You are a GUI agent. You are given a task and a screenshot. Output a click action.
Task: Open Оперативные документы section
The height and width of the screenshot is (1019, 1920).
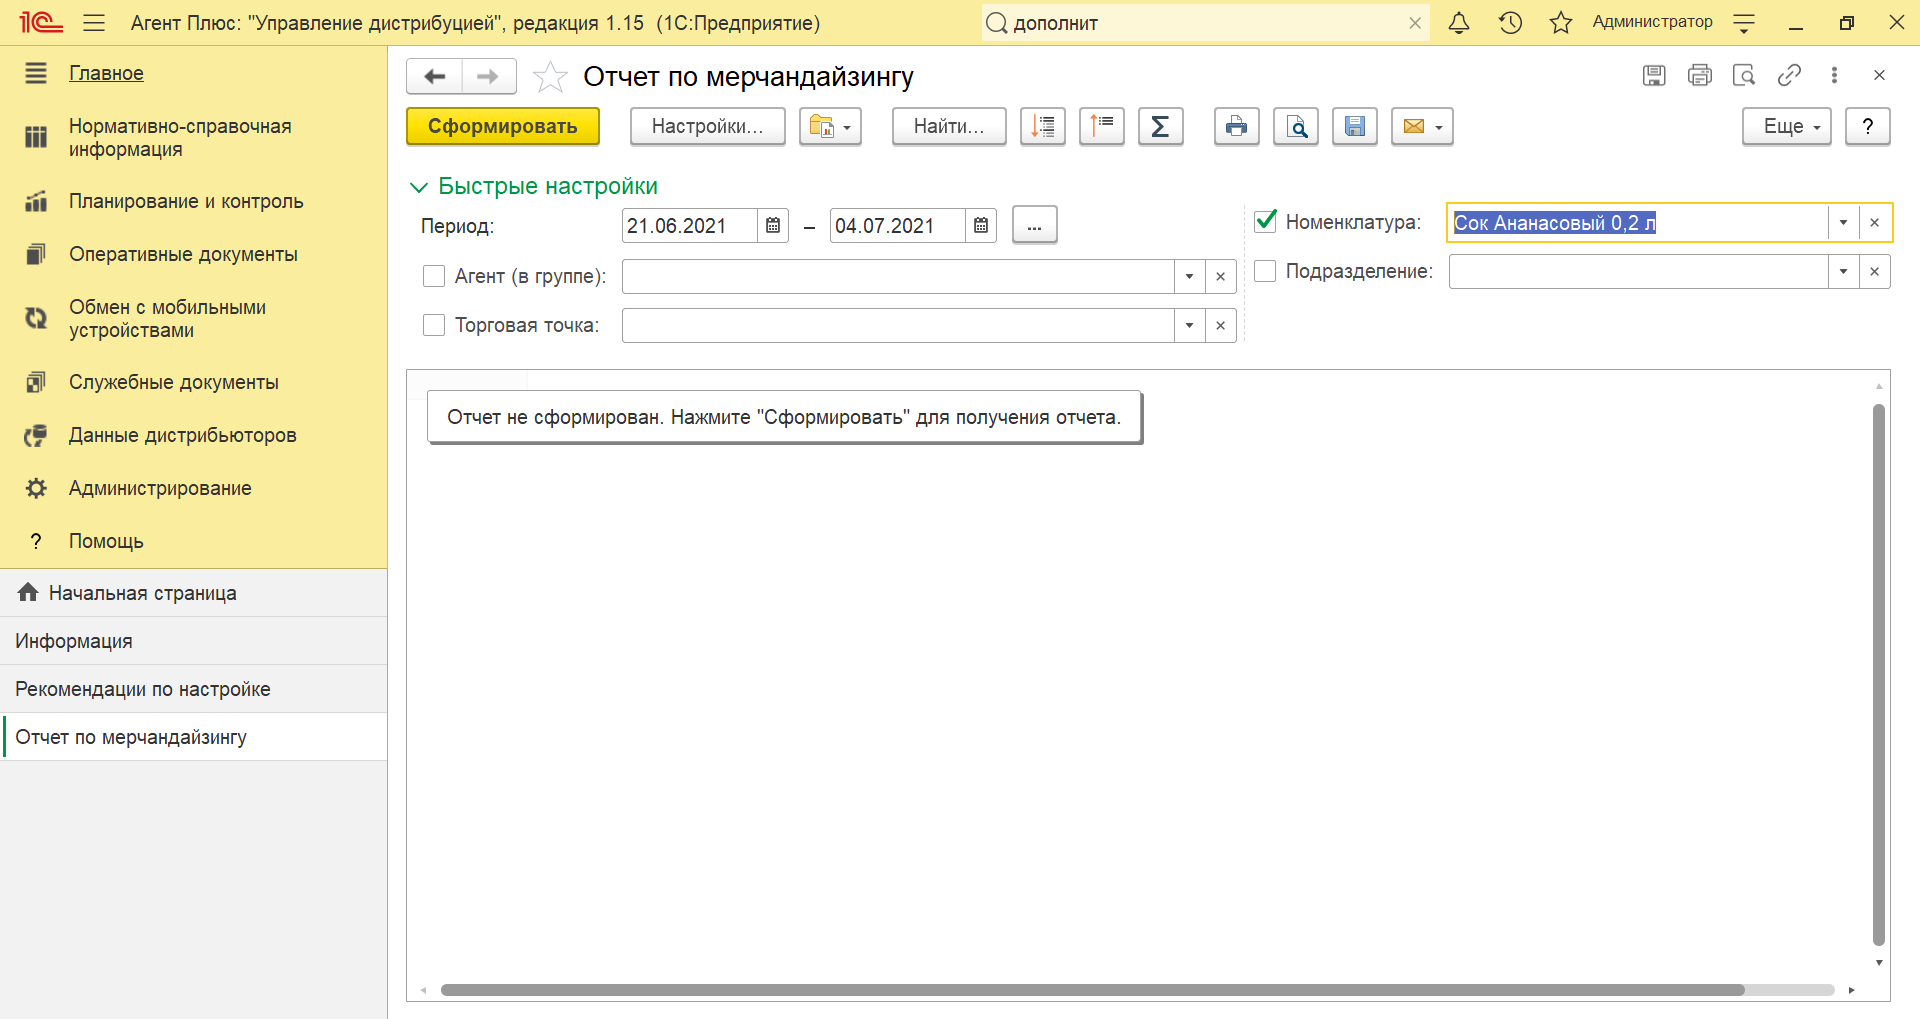pos(183,254)
